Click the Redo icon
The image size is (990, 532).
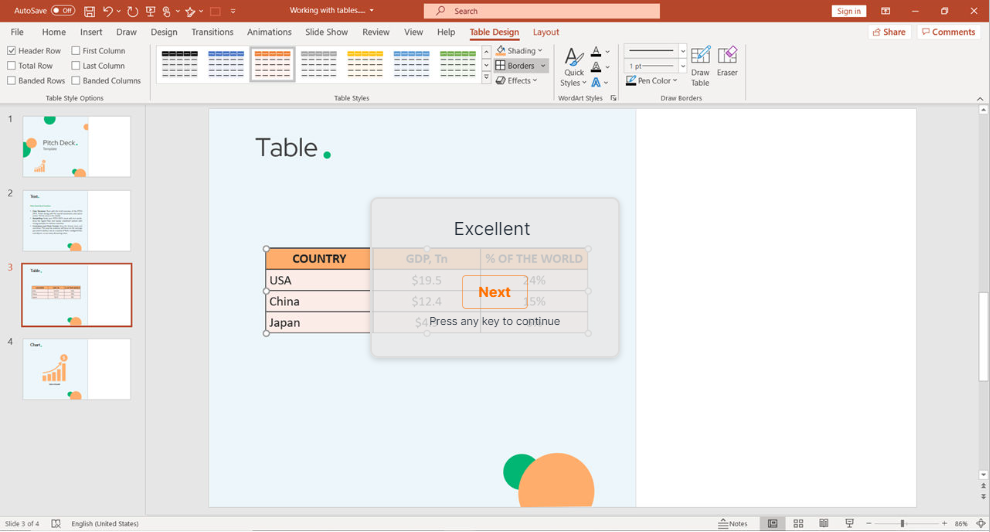coord(132,11)
